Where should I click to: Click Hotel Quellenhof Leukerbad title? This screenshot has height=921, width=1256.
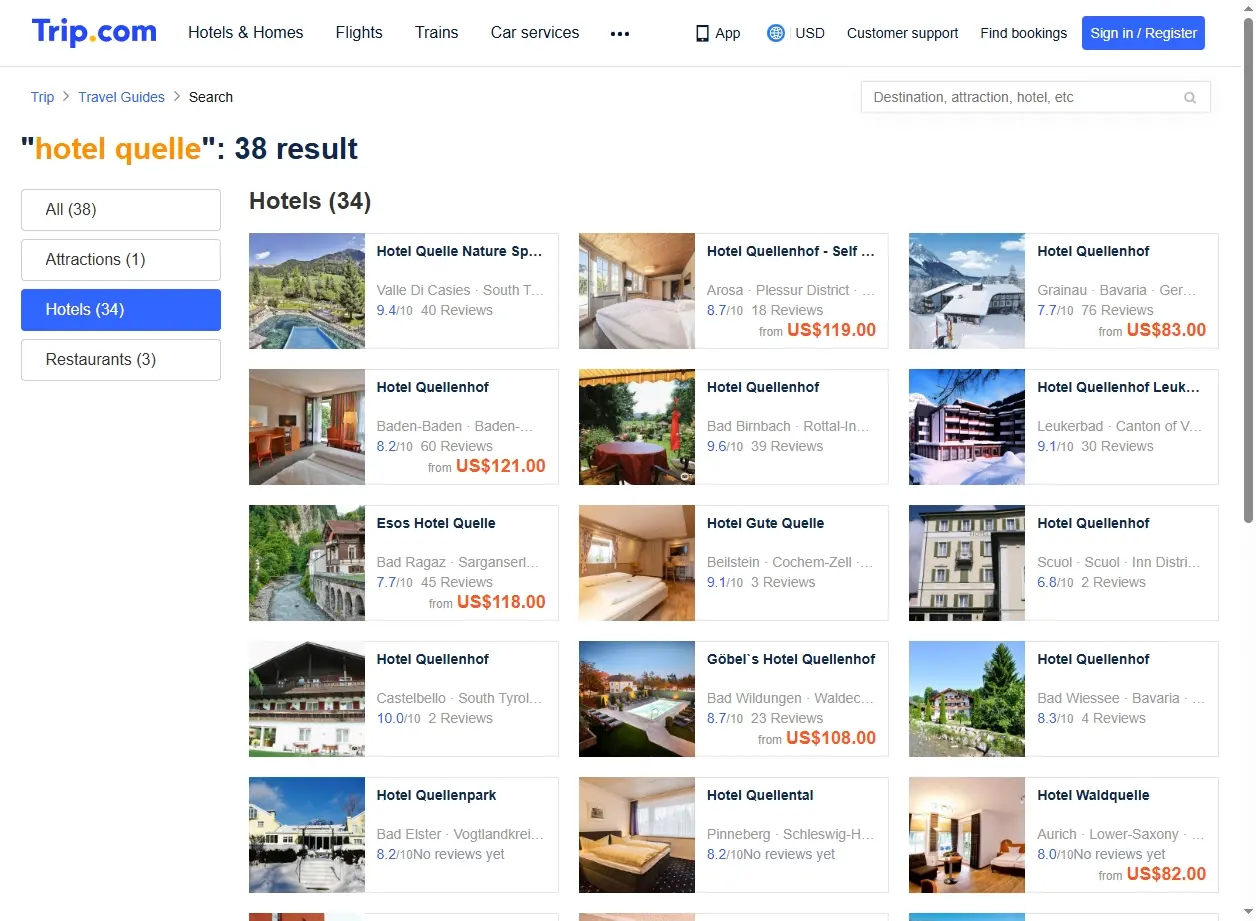tap(1119, 388)
